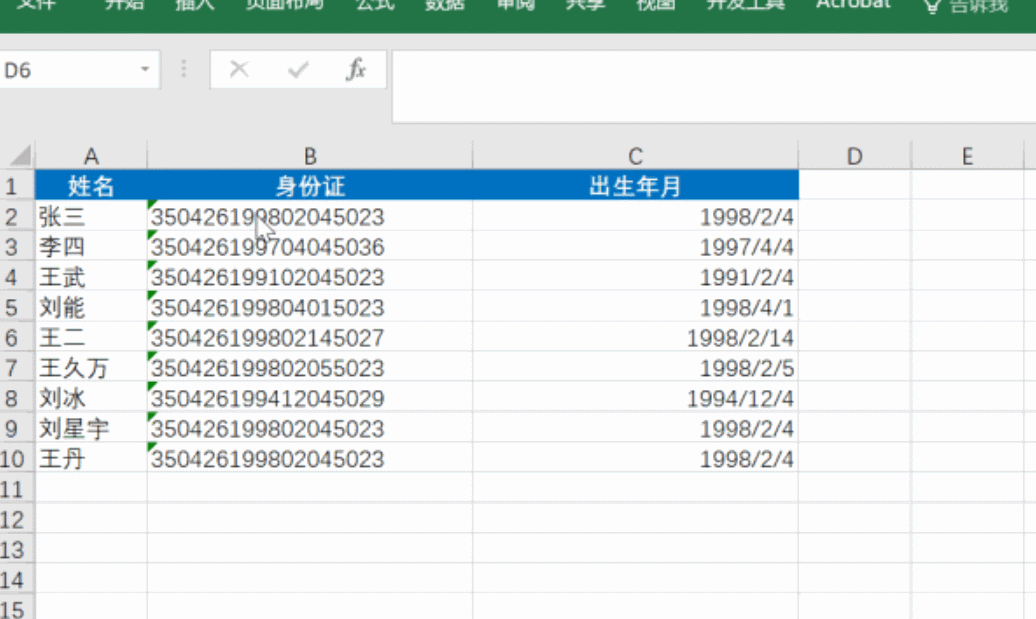
Task: Click the birth date 1998/2/14
Action: tap(741, 338)
